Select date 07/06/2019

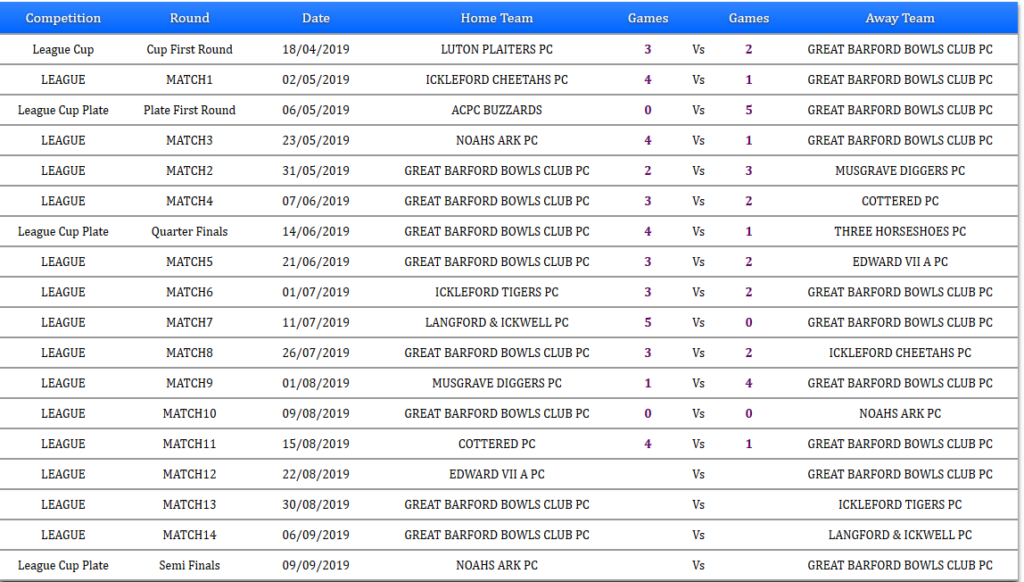(x=315, y=201)
